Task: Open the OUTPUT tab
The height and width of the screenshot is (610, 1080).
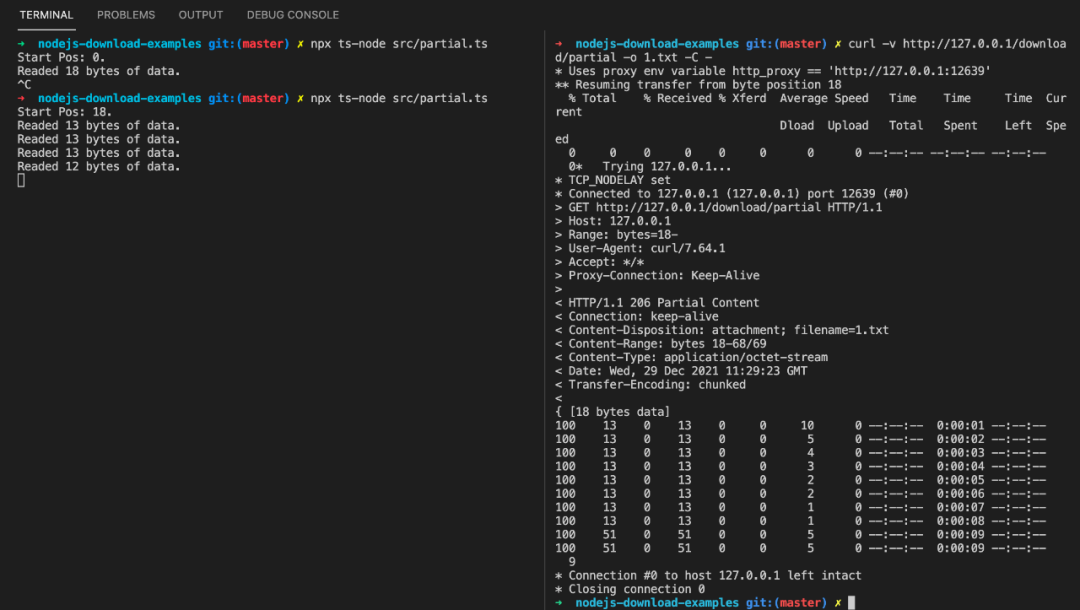Action: (200, 15)
